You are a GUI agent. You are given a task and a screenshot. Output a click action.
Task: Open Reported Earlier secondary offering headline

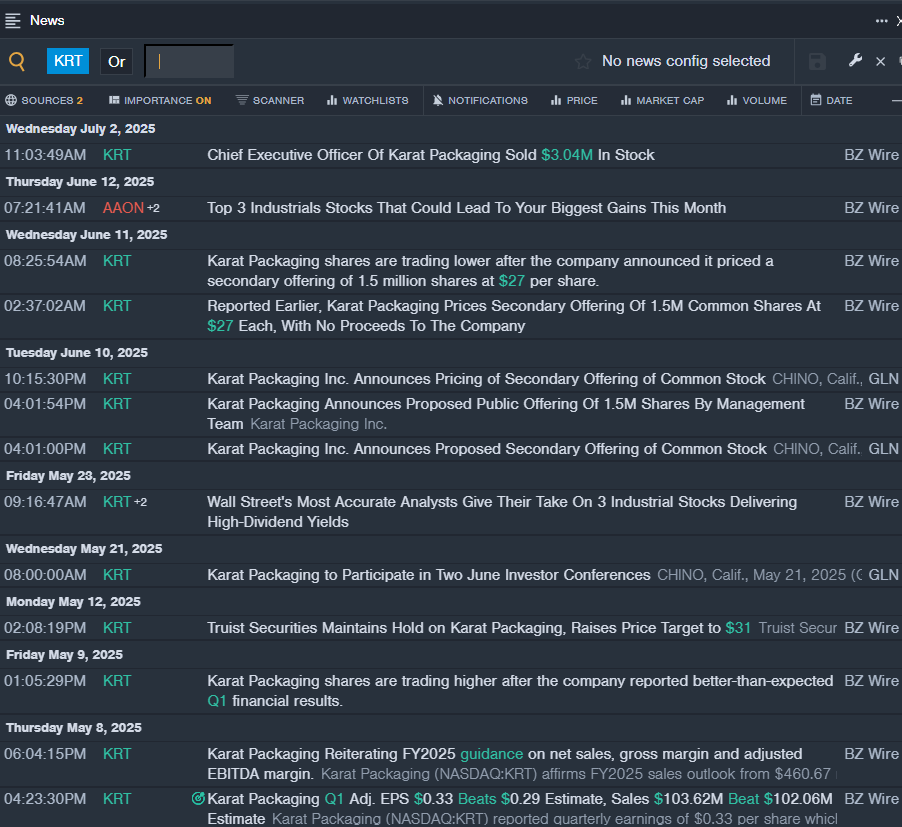(514, 316)
